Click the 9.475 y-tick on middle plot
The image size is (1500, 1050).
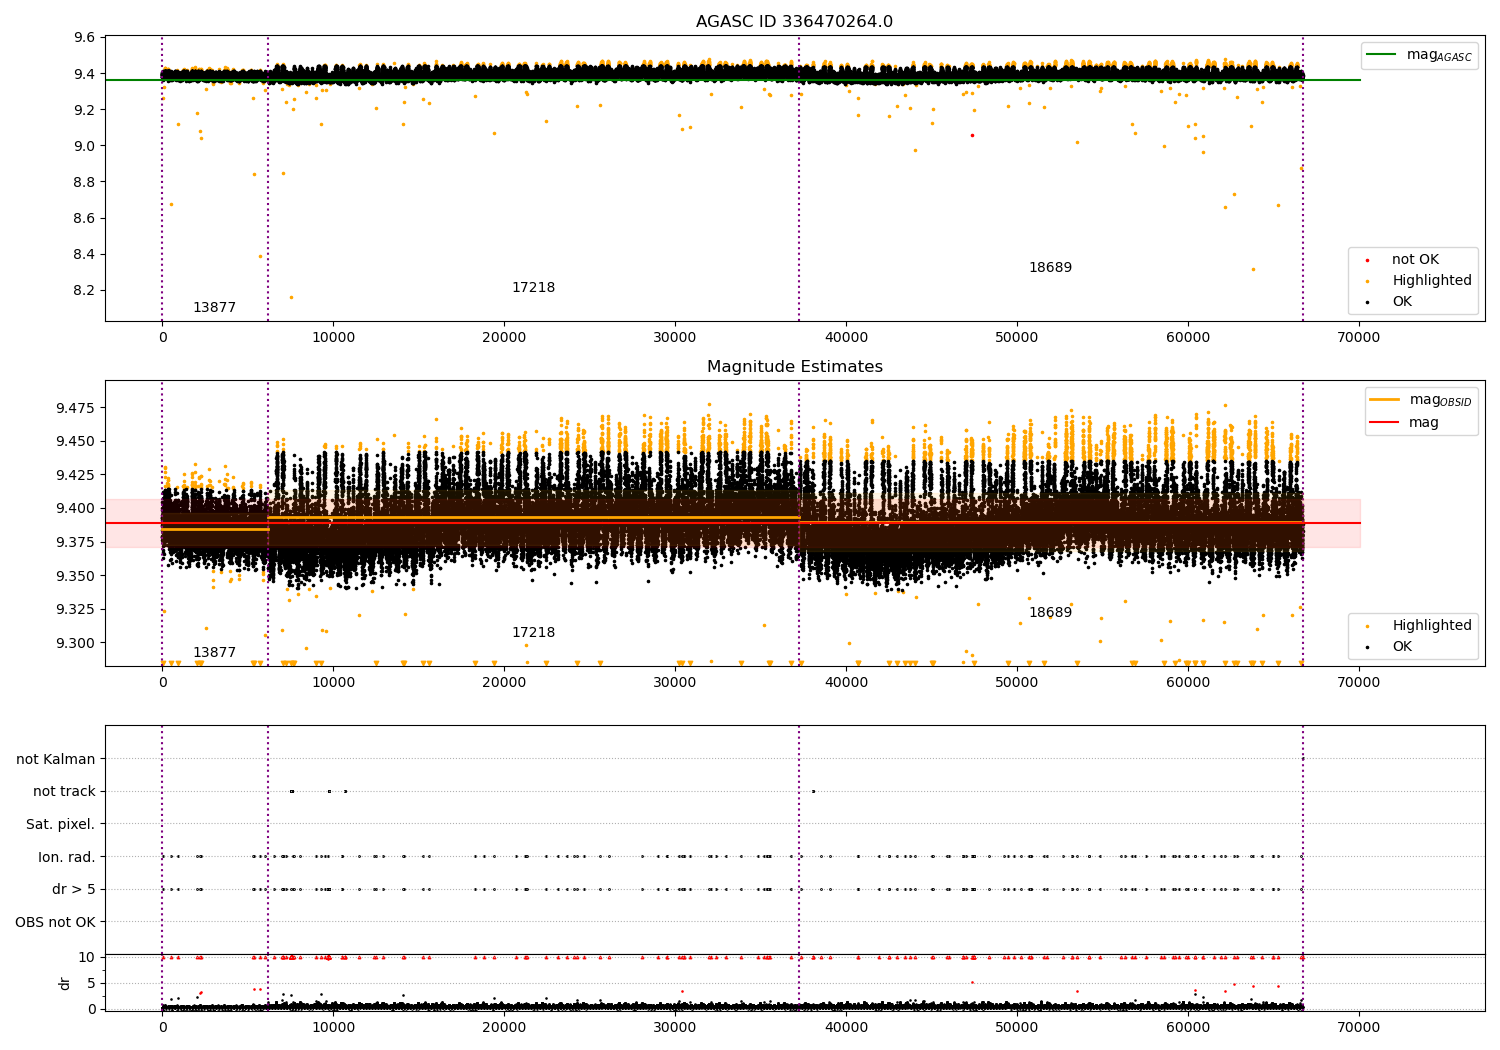tap(75, 408)
